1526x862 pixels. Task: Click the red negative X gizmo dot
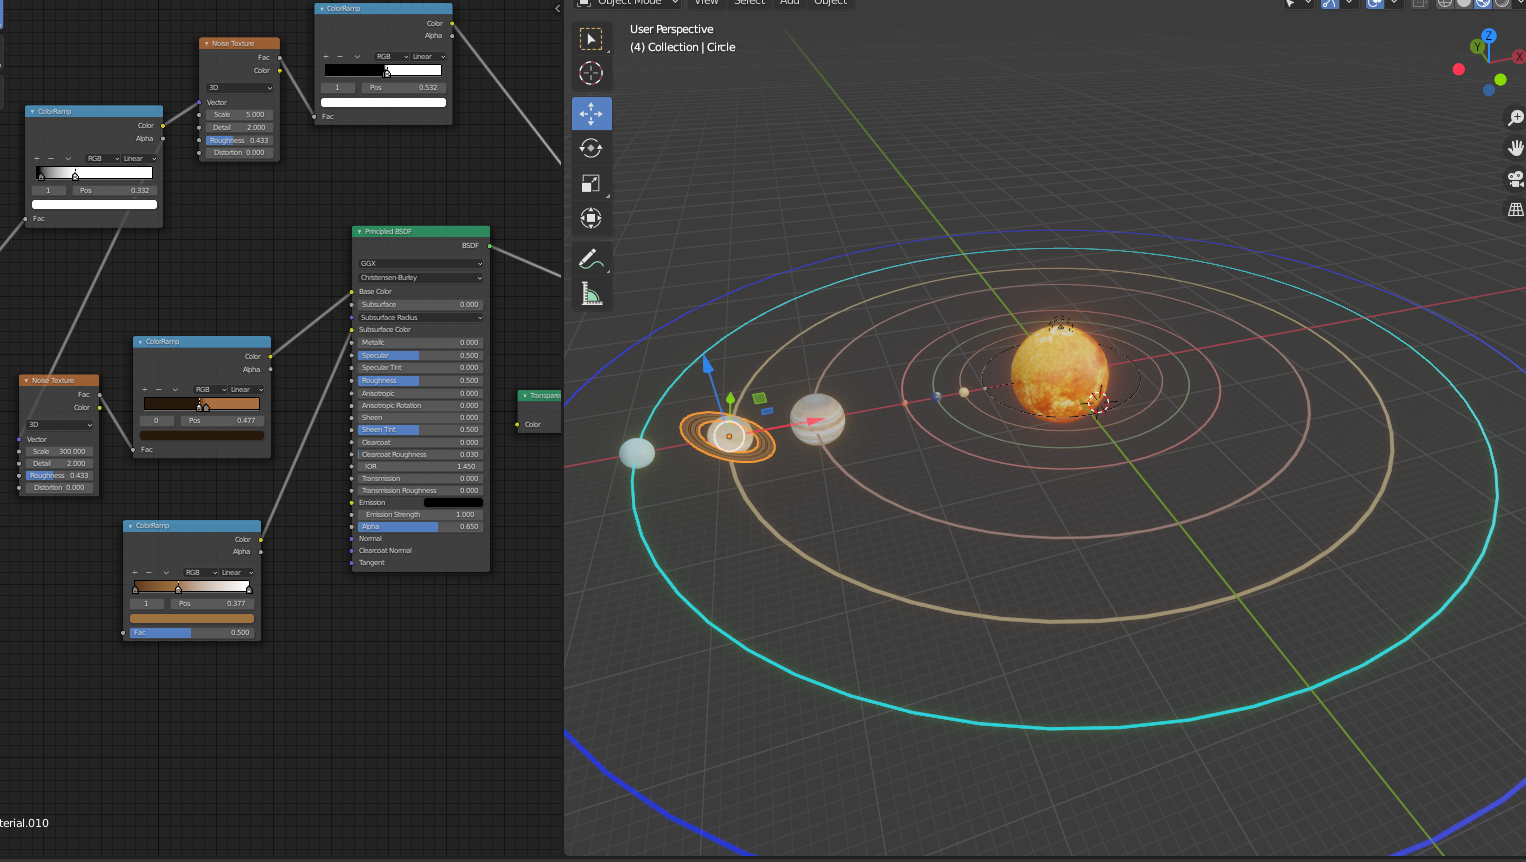(1459, 69)
